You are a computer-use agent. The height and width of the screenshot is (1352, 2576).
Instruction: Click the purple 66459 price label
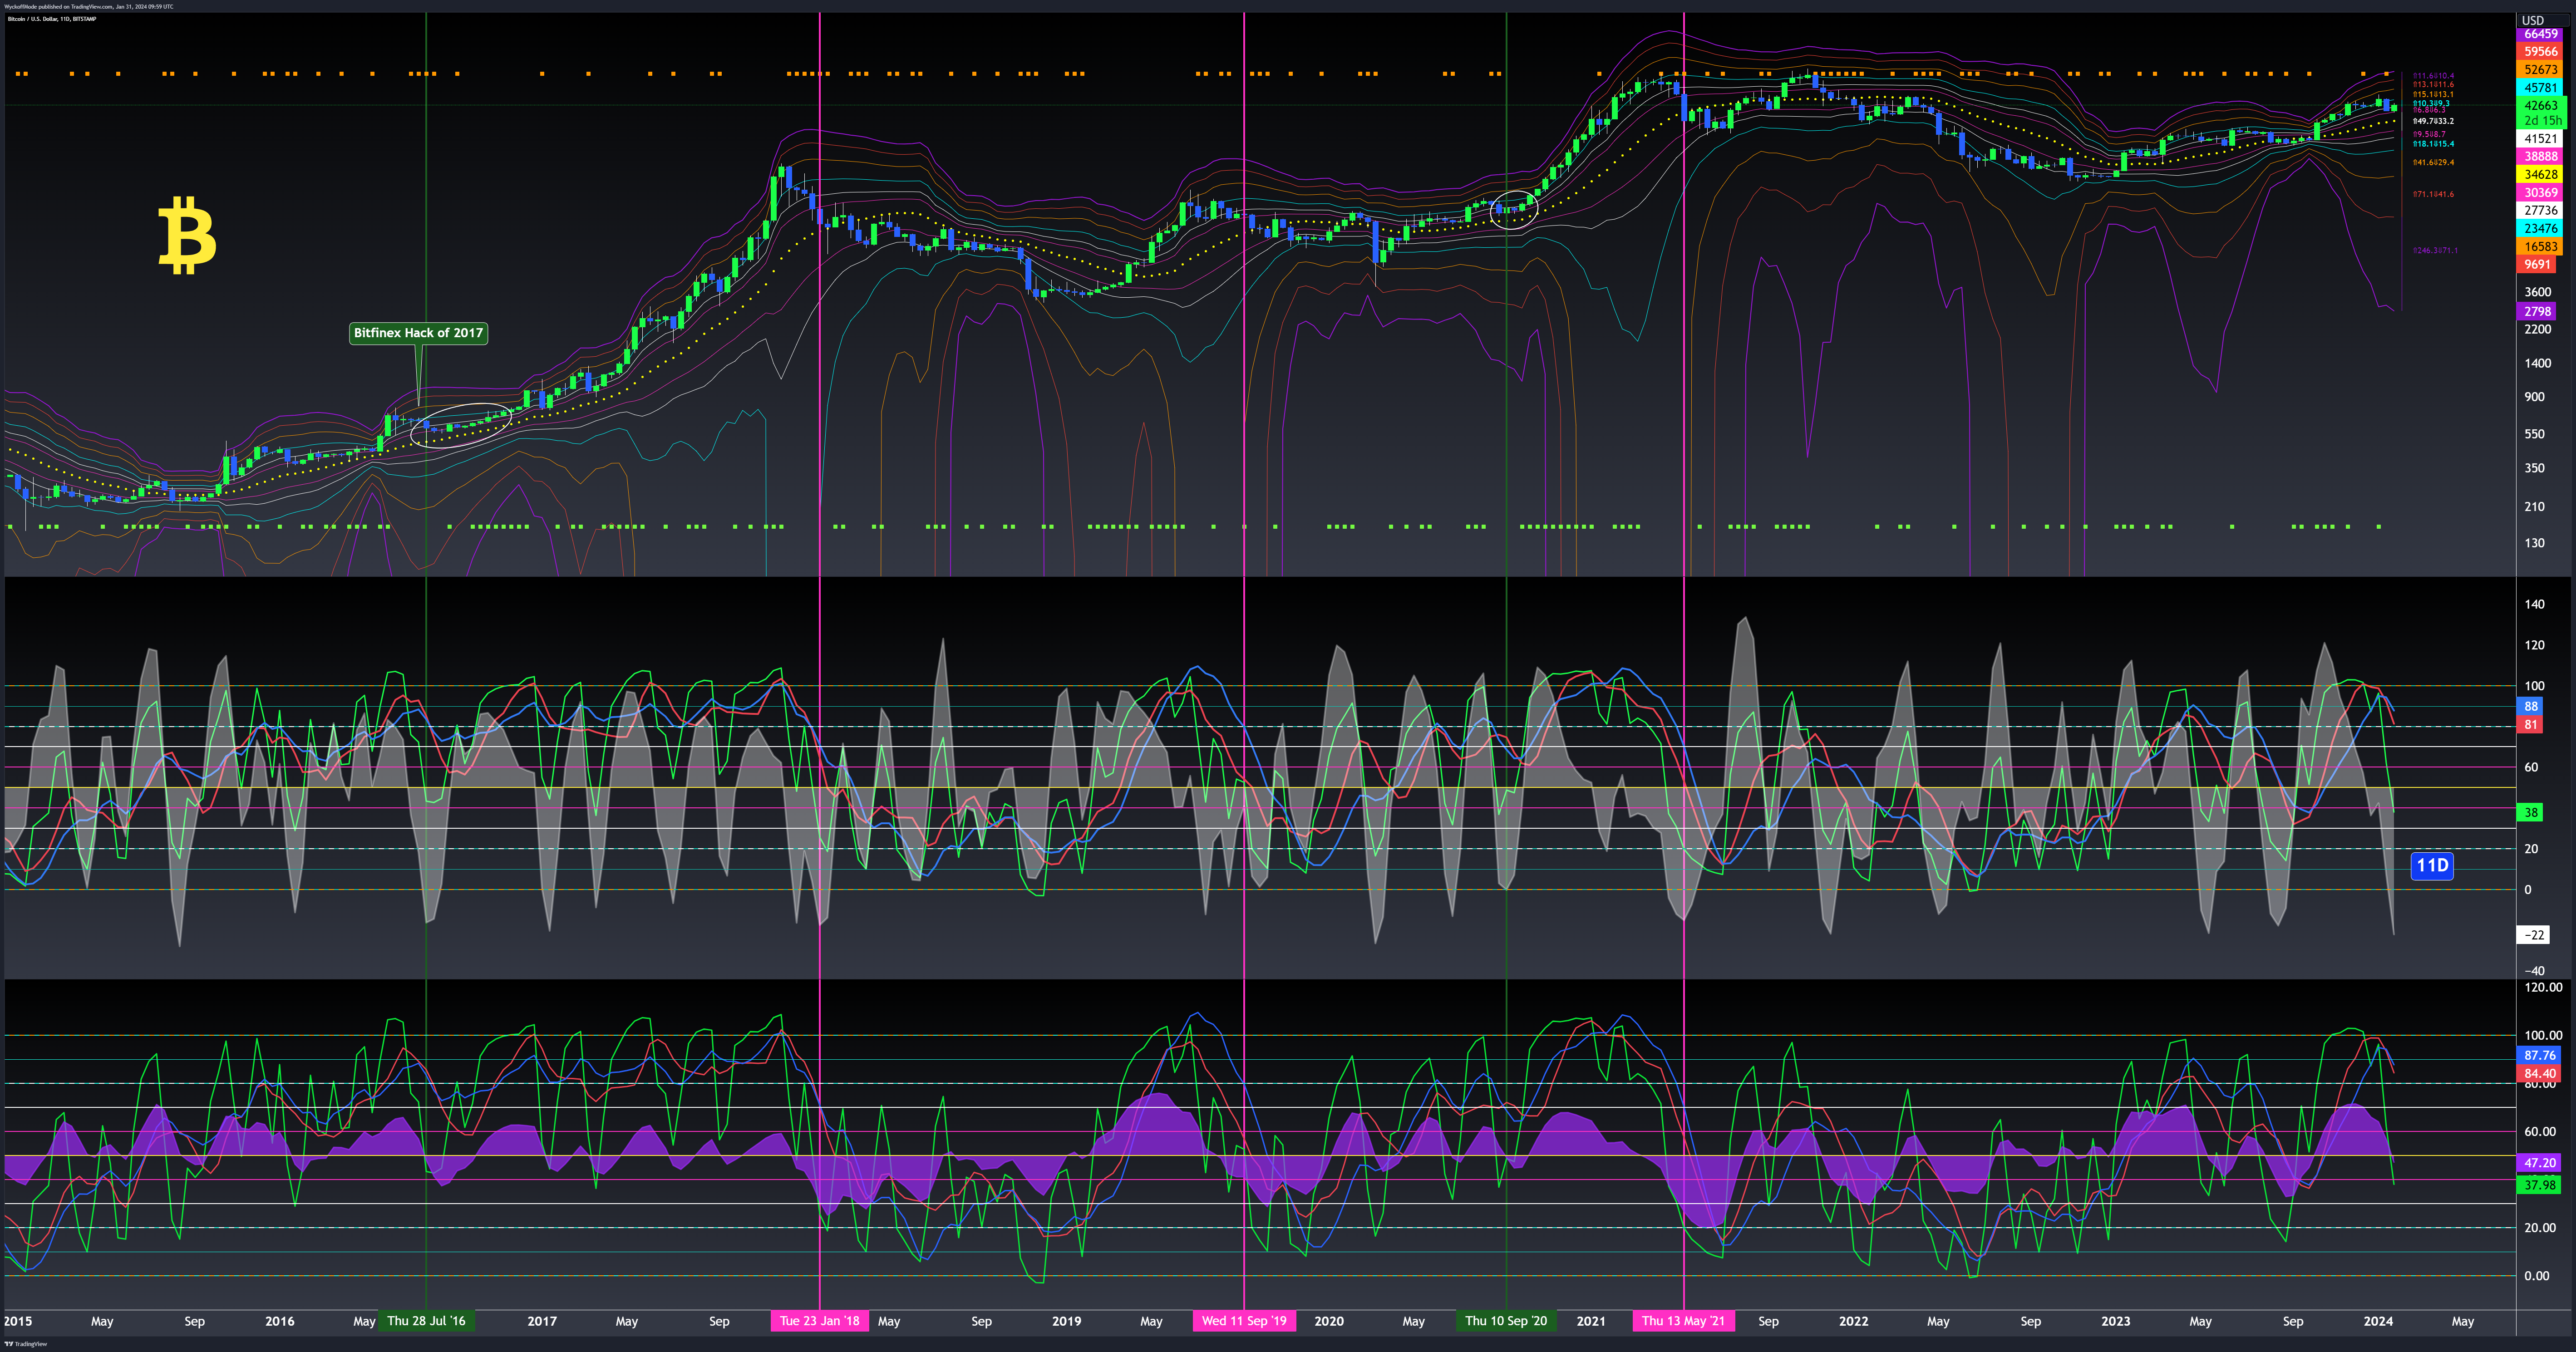coord(2540,34)
